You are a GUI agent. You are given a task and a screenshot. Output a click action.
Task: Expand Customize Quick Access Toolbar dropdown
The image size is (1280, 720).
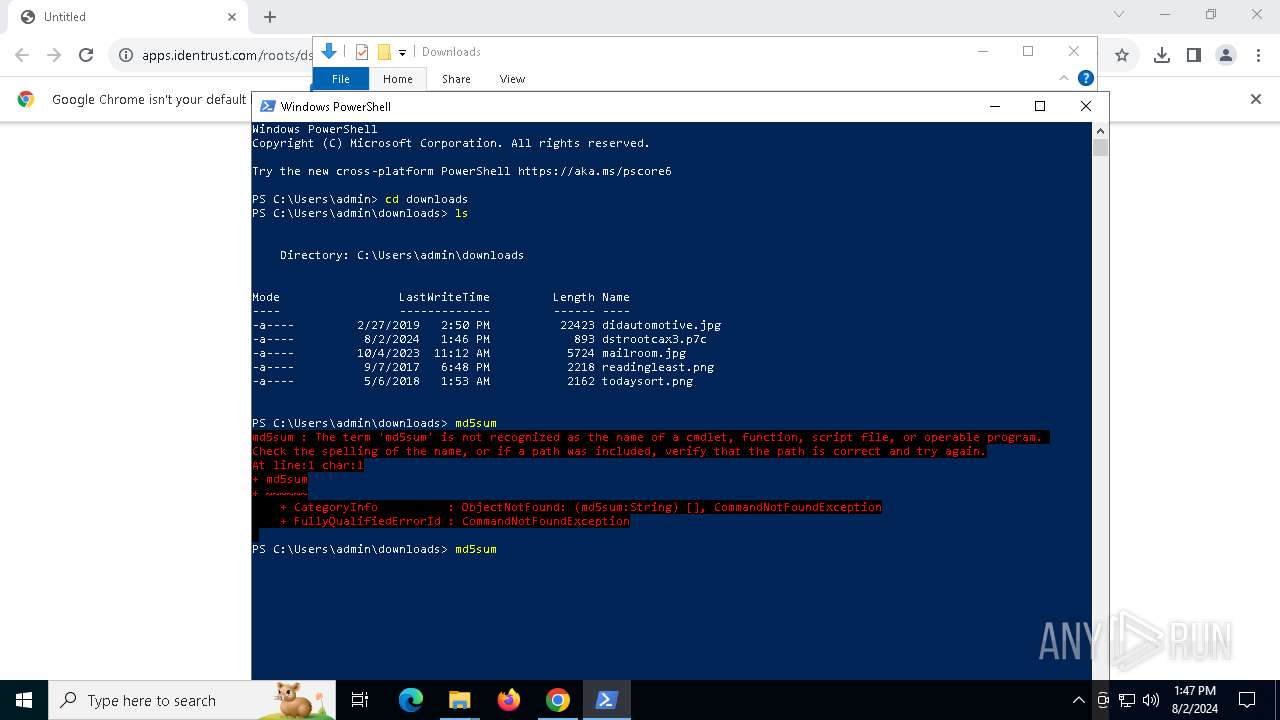click(402, 52)
